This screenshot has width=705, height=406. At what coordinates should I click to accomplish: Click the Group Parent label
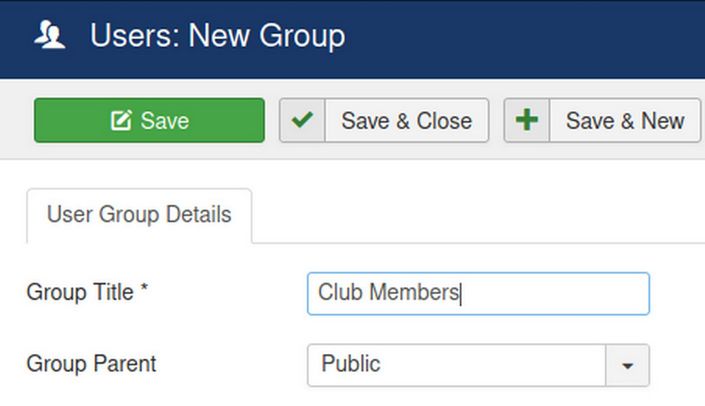91,364
